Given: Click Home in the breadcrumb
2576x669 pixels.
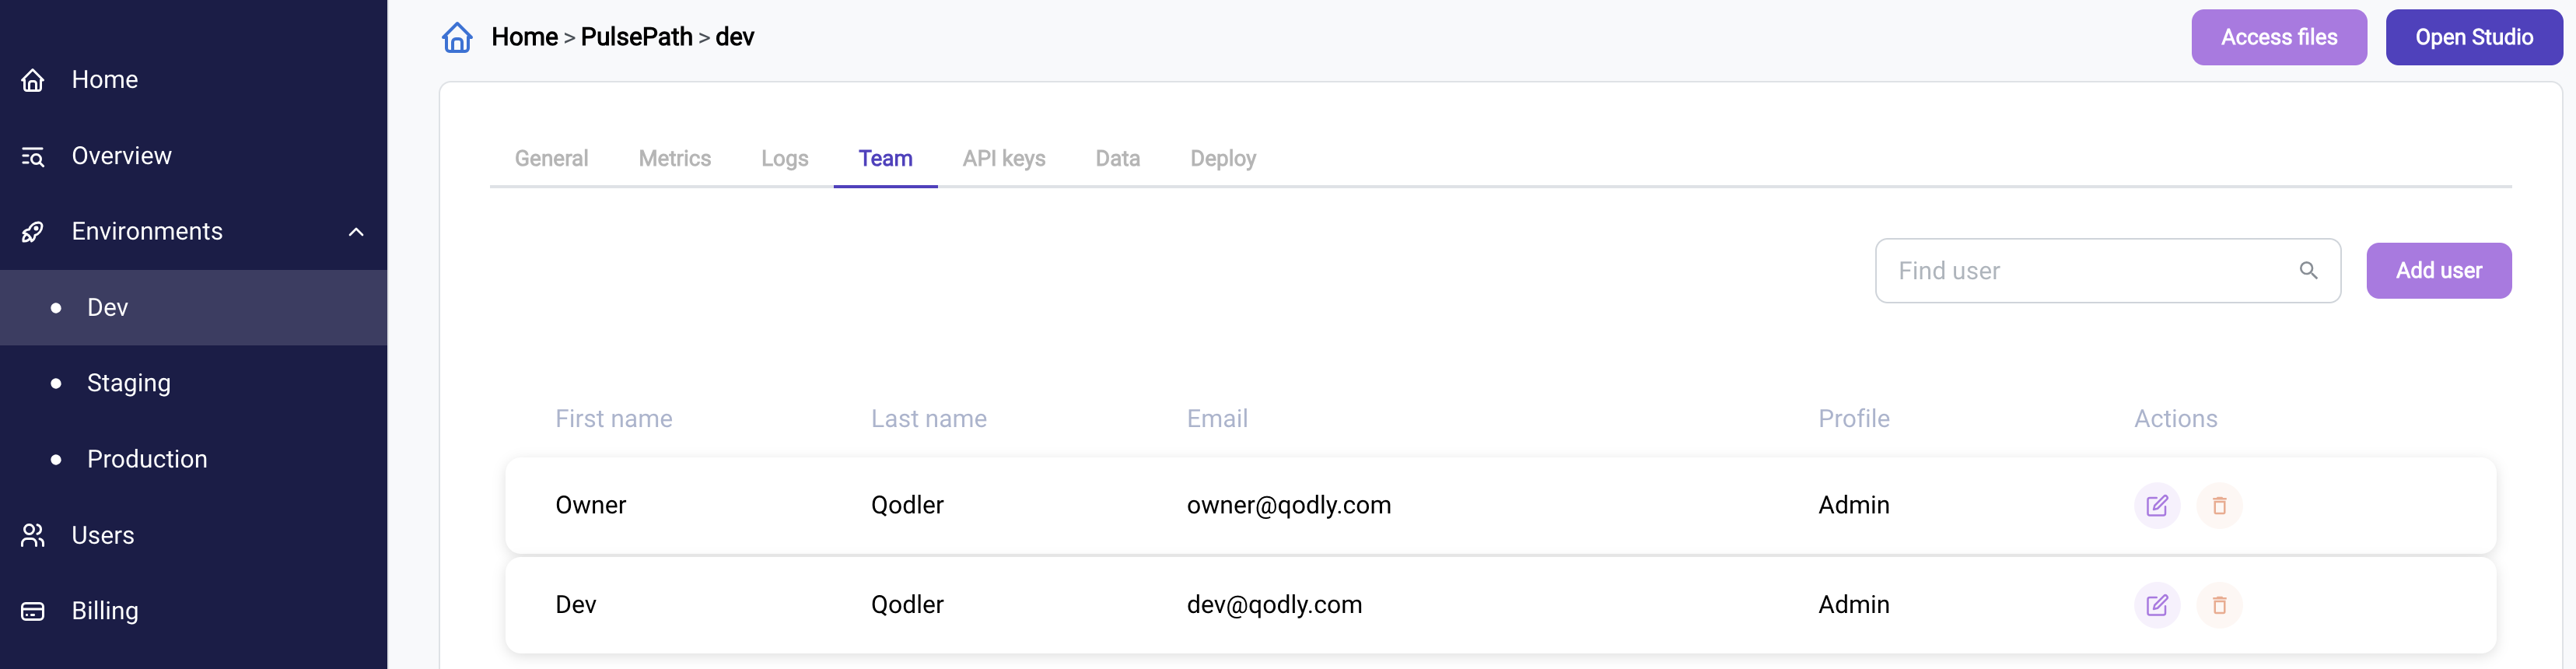Looking at the screenshot, I should 524,37.
